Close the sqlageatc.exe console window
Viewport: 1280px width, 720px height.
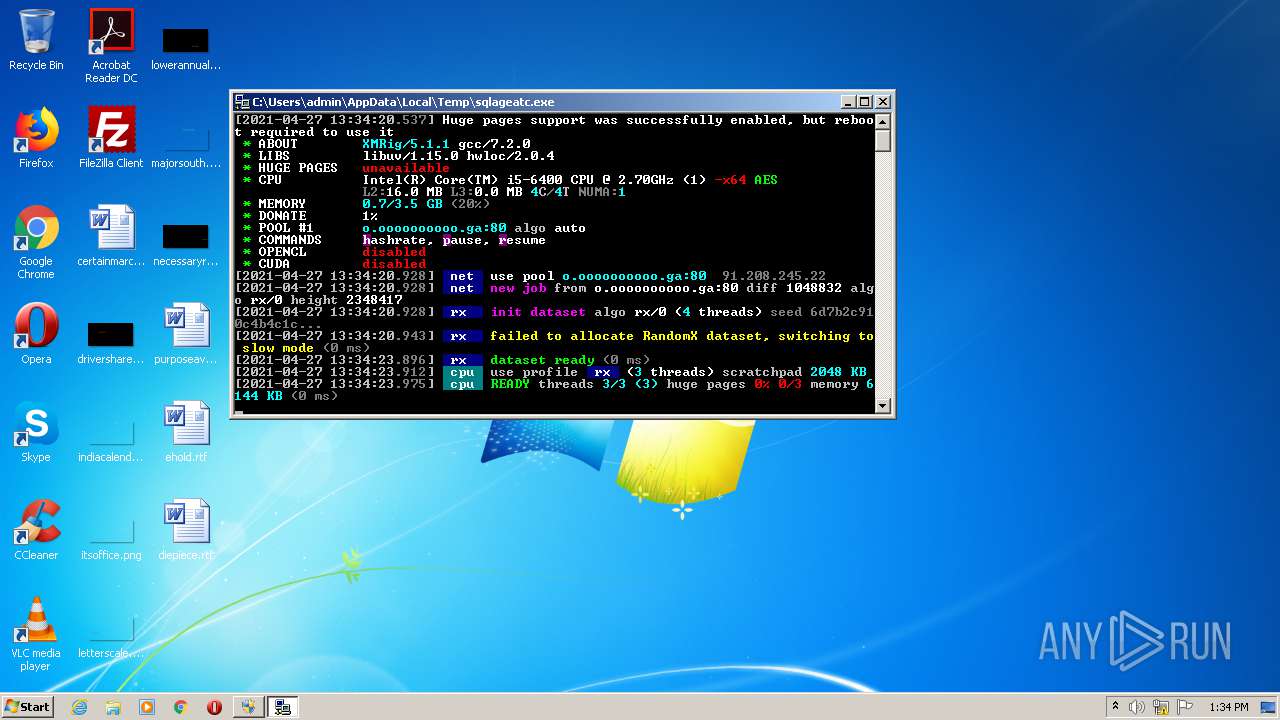point(883,102)
